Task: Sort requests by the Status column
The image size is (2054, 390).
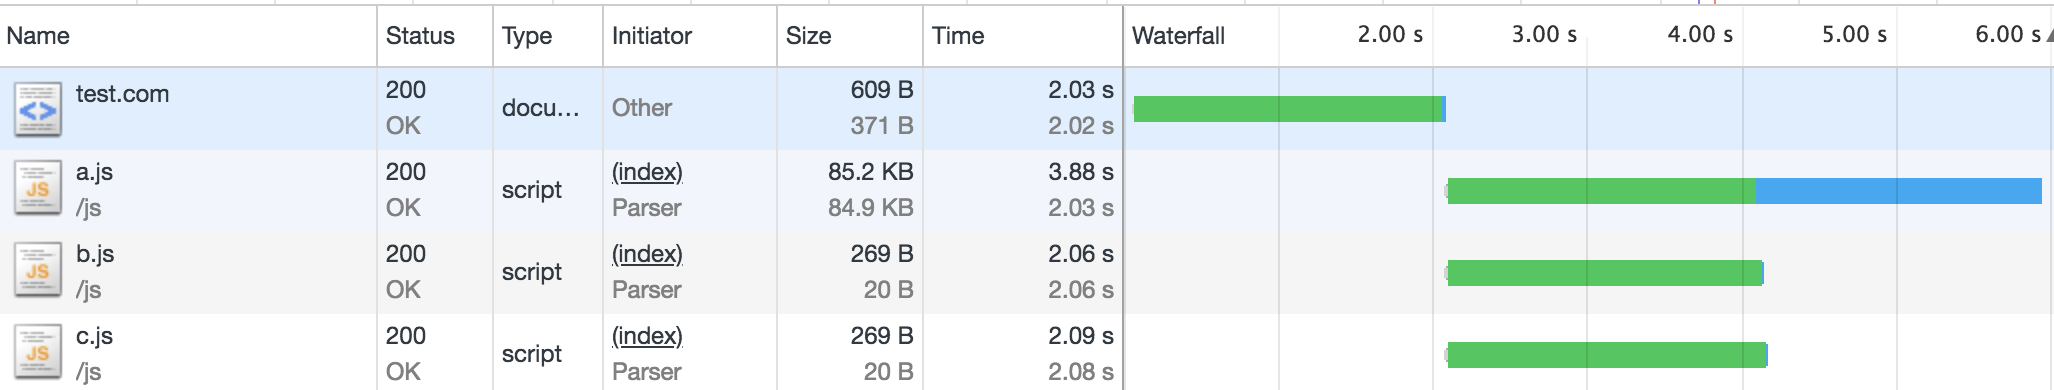Action: (435, 36)
